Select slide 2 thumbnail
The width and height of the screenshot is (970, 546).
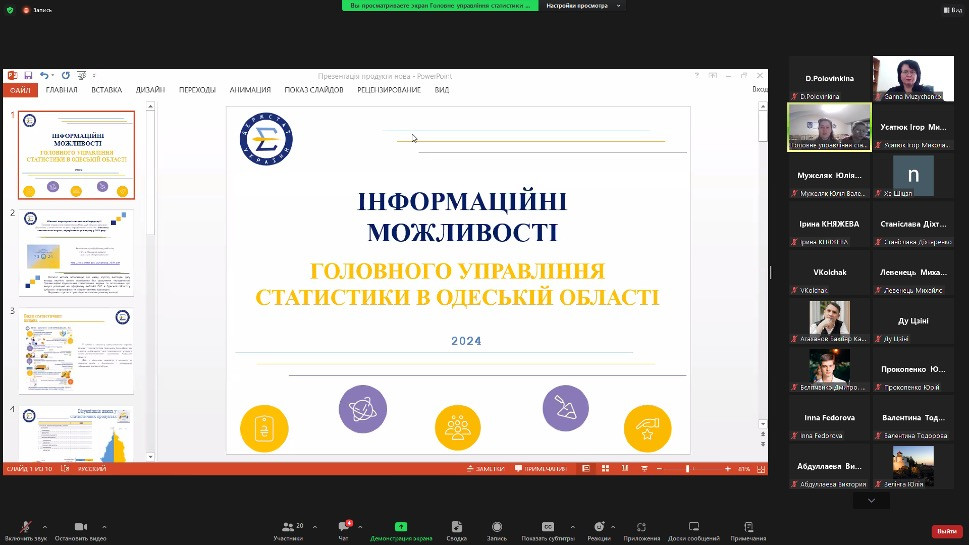pyautogui.click(x=76, y=253)
